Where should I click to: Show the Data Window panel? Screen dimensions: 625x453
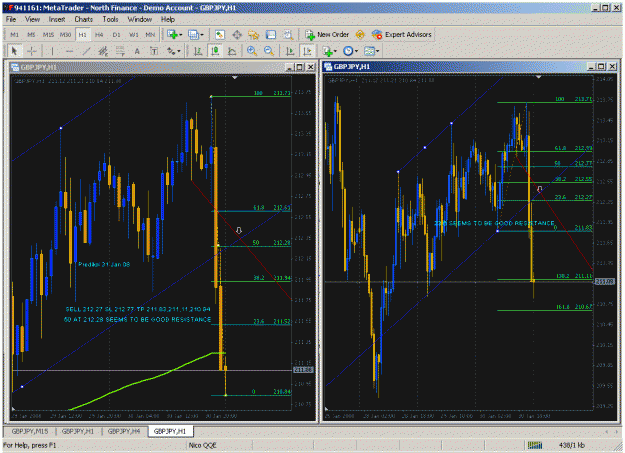tap(237, 35)
